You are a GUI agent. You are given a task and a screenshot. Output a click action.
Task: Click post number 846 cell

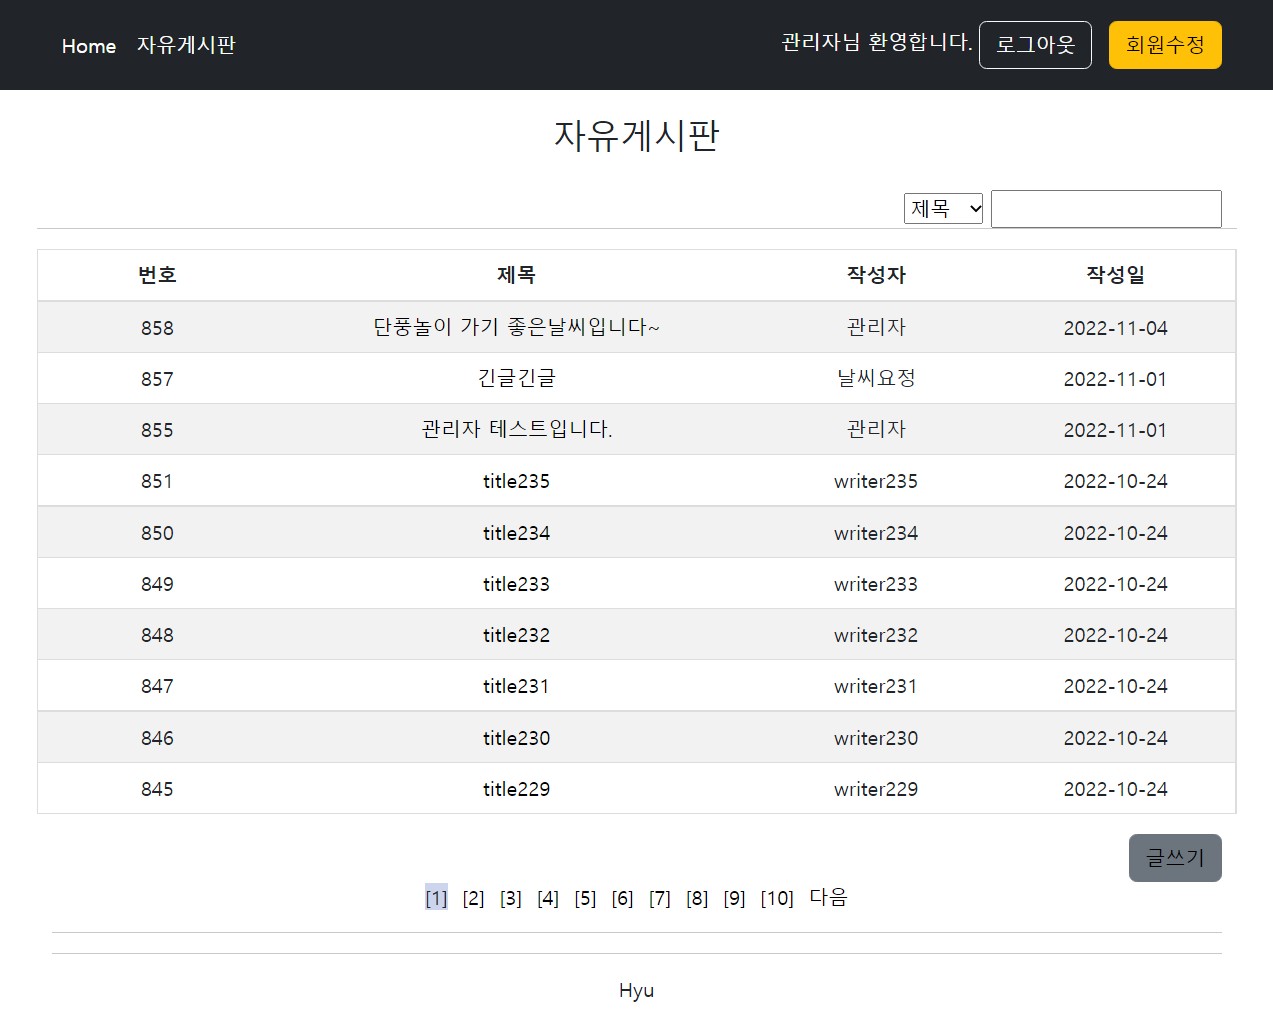point(157,738)
